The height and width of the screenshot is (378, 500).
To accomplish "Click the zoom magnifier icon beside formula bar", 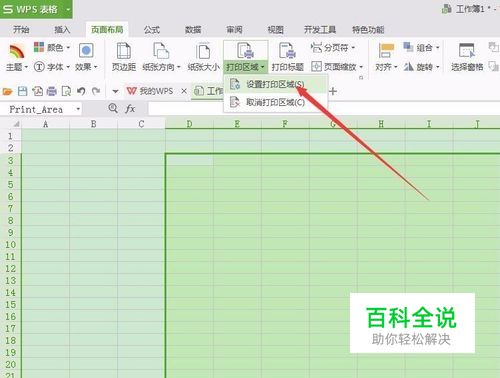I will click(x=113, y=108).
